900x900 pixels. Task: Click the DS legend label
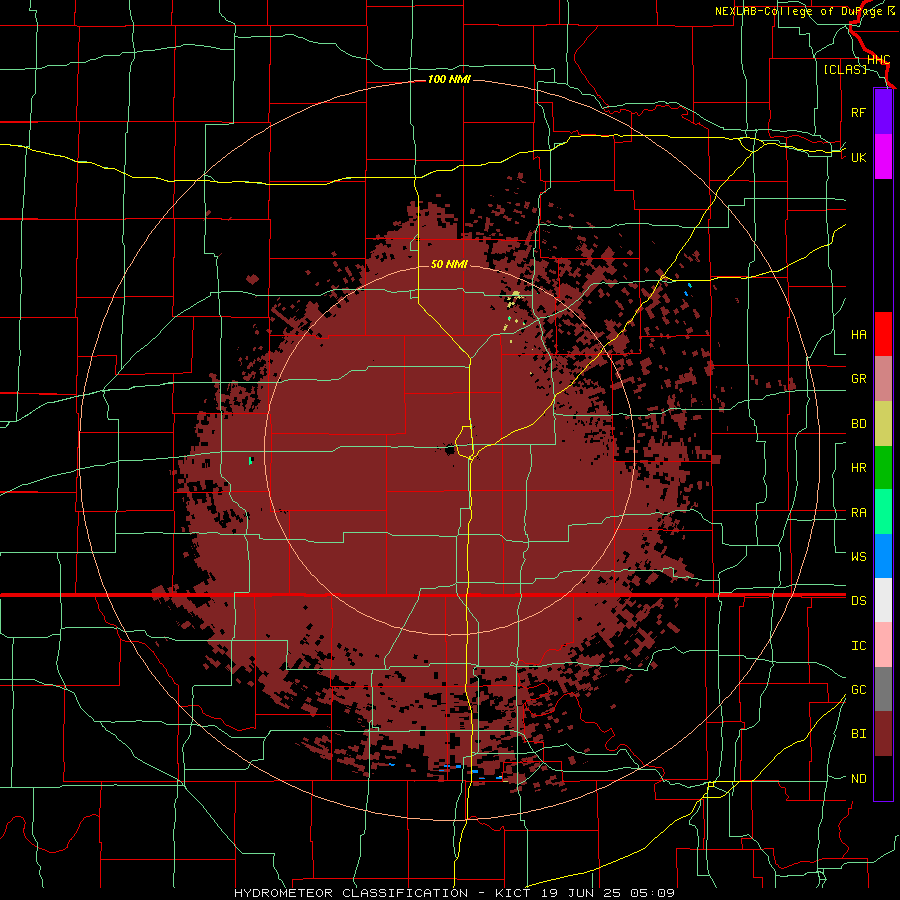point(858,600)
